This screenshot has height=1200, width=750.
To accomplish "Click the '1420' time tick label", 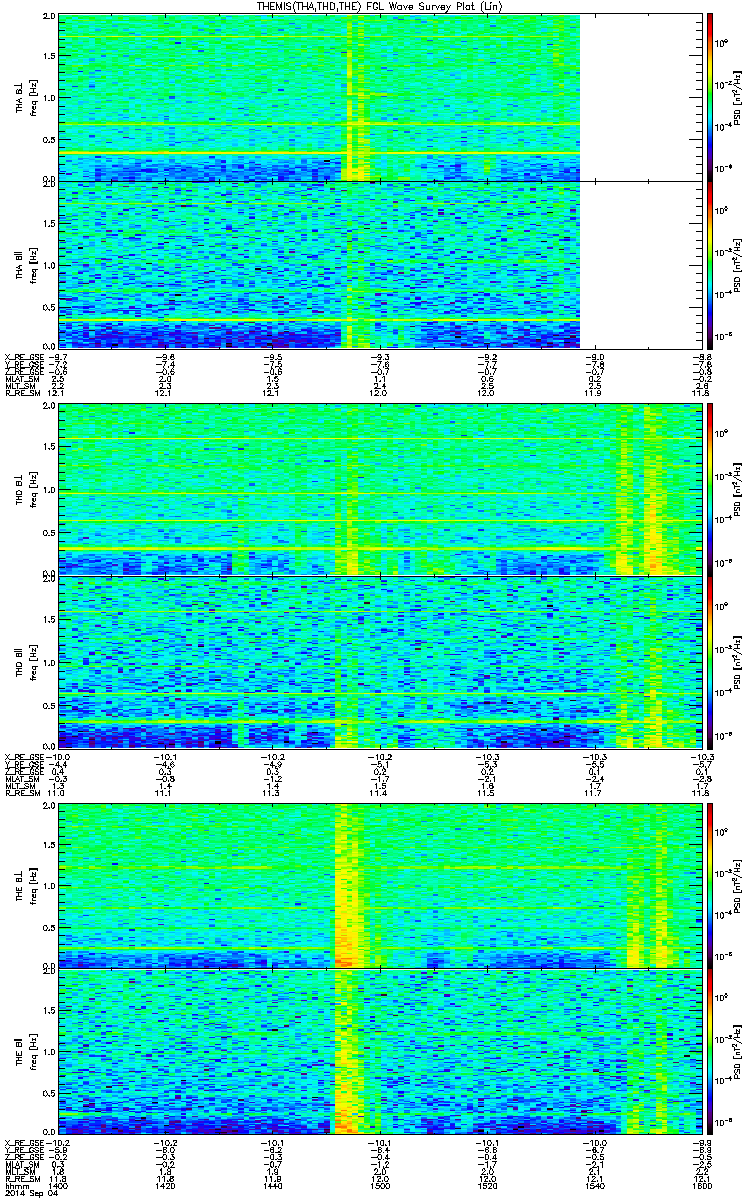I will [164, 1186].
